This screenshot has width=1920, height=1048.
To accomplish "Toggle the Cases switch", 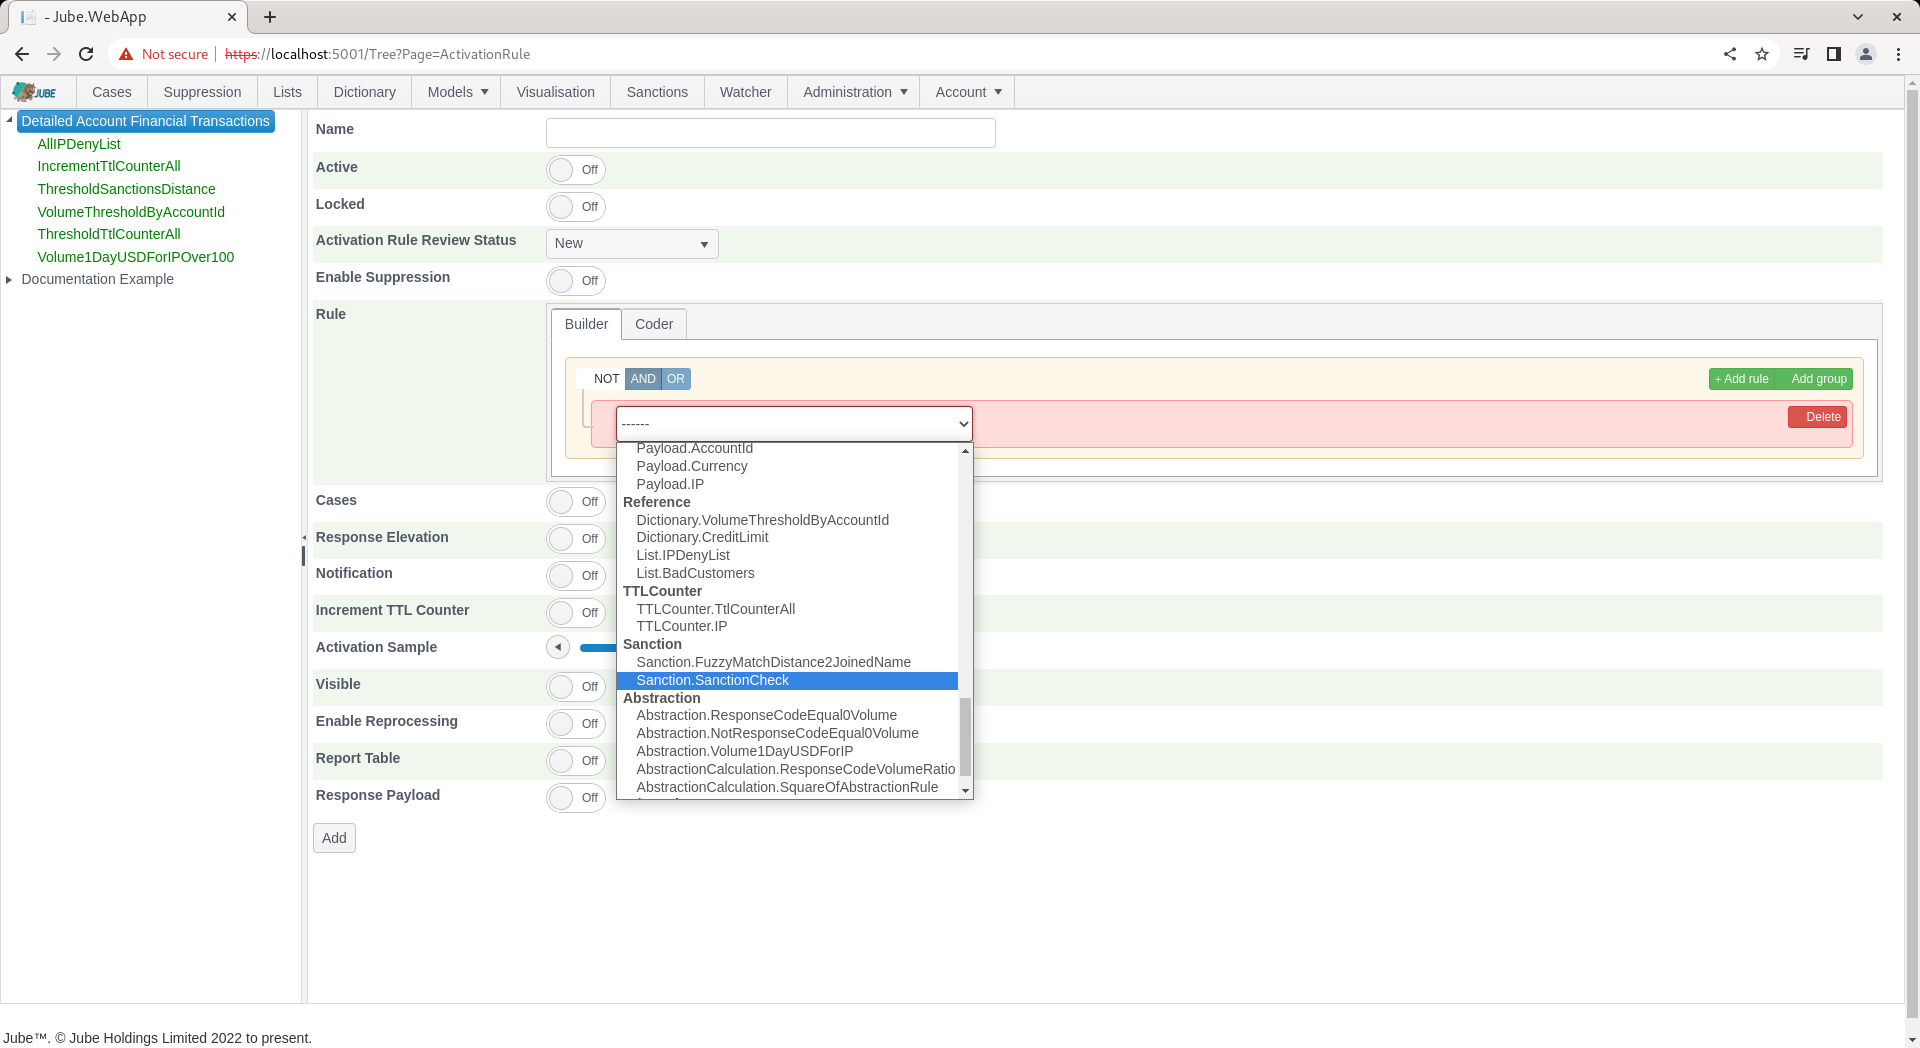I will [x=576, y=502].
